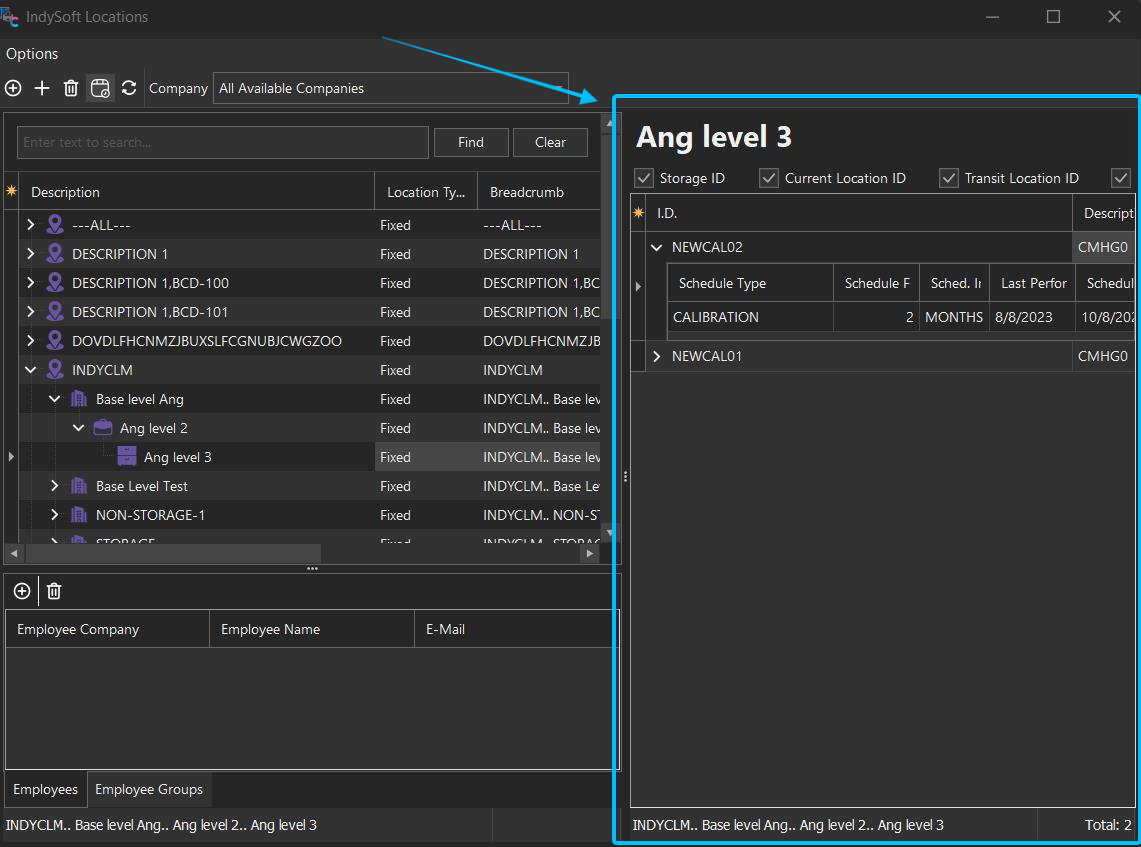1141x847 pixels.
Task: Disable the Transit Location ID checkbox
Action: click(949, 178)
